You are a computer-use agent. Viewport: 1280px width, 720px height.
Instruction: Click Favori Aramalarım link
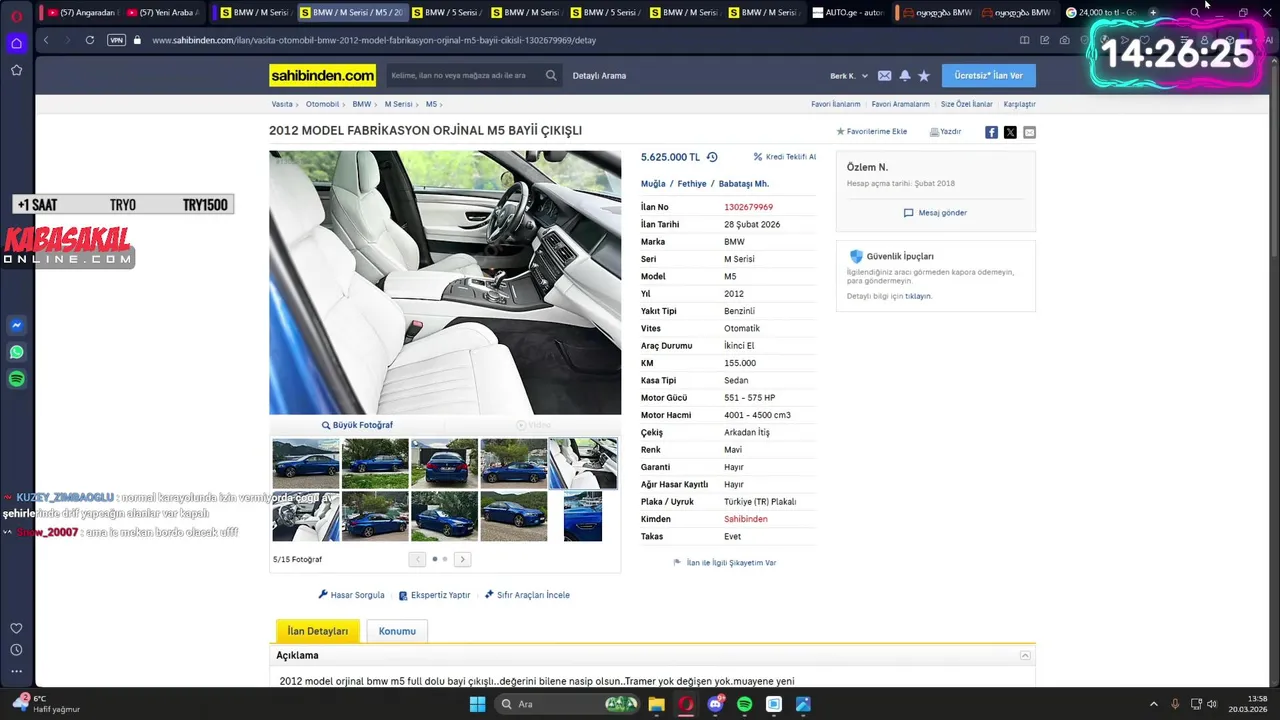tap(900, 104)
